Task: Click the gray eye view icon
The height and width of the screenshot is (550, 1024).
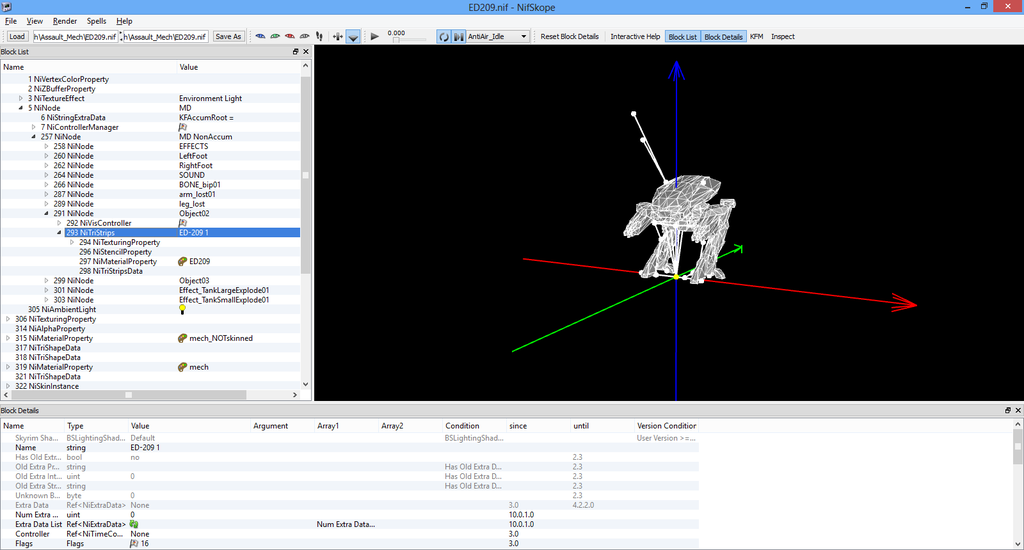Action: click(304, 37)
